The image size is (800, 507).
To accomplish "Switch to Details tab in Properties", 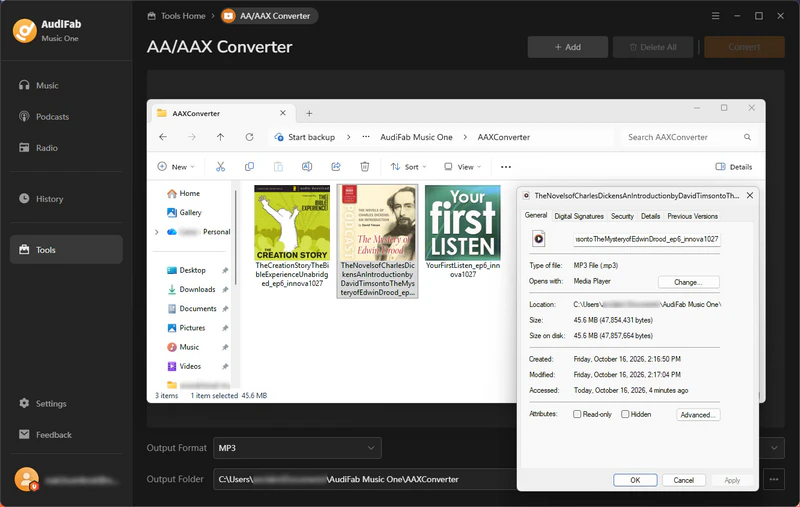I will pos(650,216).
